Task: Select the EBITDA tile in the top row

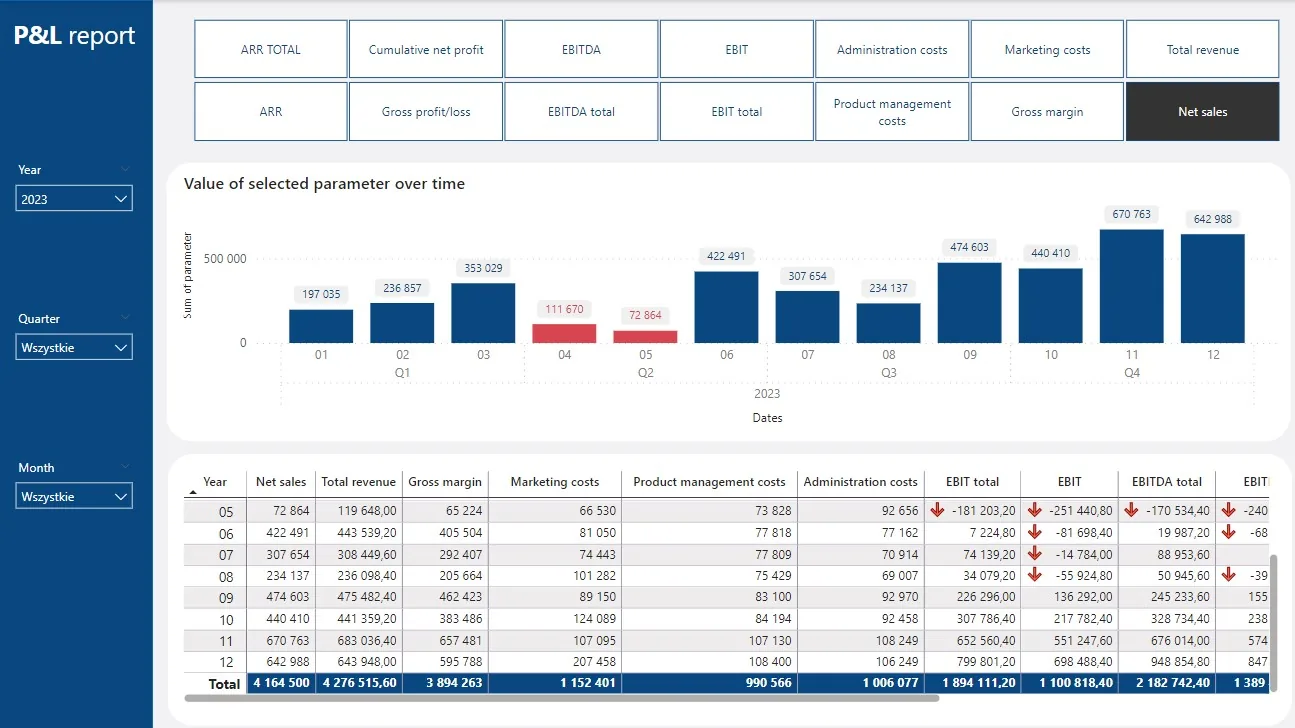Action: click(x=582, y=49)
